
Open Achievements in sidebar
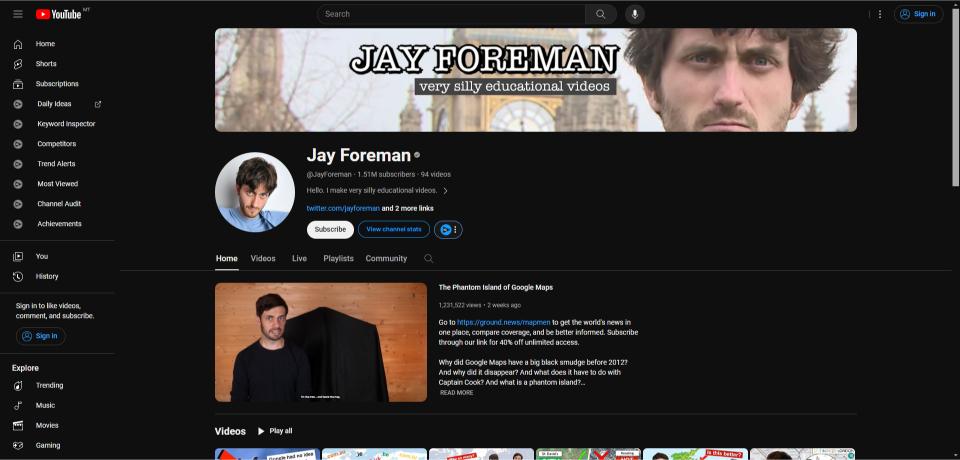pyautogui.click(x=57, y=224)
